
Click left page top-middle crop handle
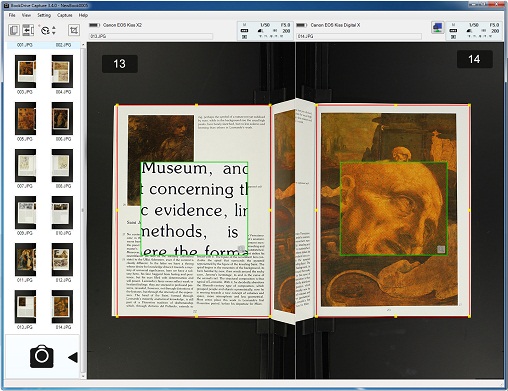click(x=196, y=105)
